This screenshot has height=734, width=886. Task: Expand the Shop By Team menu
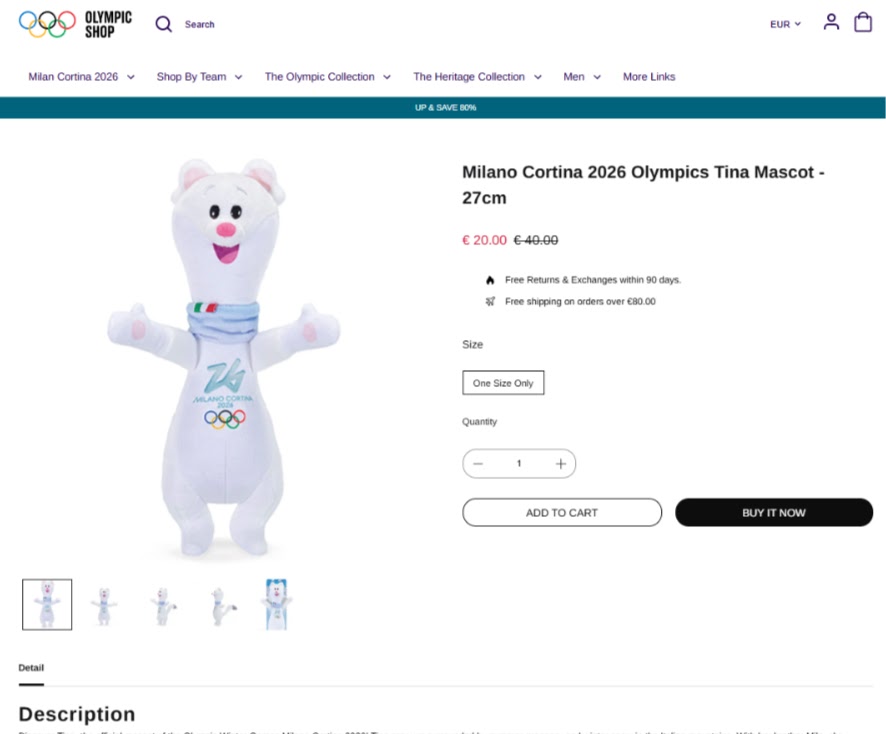click(x=198, y=76)
